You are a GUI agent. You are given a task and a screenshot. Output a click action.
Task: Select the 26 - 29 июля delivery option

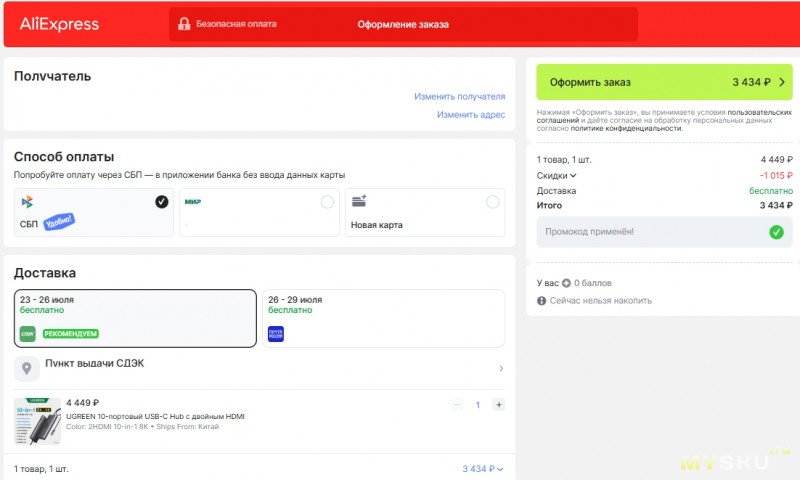[x=383, y=319]
